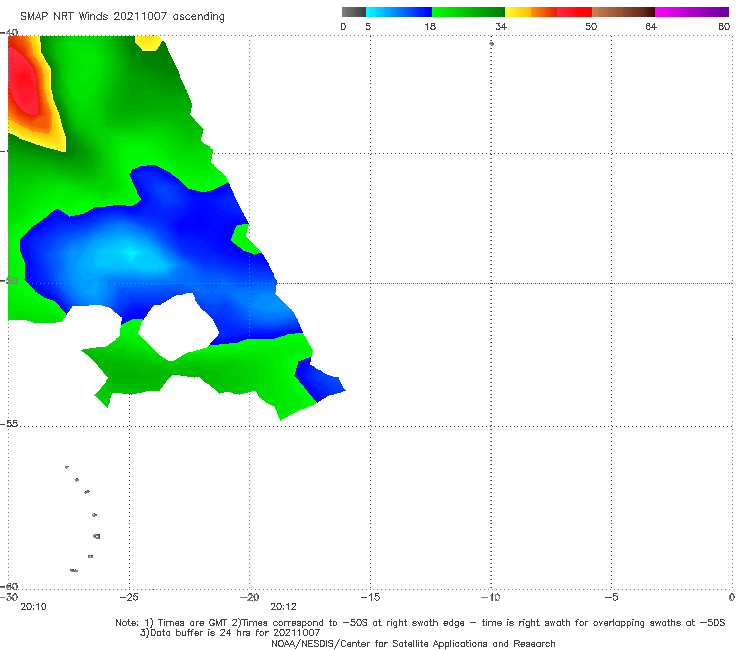Image resolution: width=740 pixels, height=650 pixels.
Task: Click the yellow-orange color bar segment
Action: click(x=531, y=12)
